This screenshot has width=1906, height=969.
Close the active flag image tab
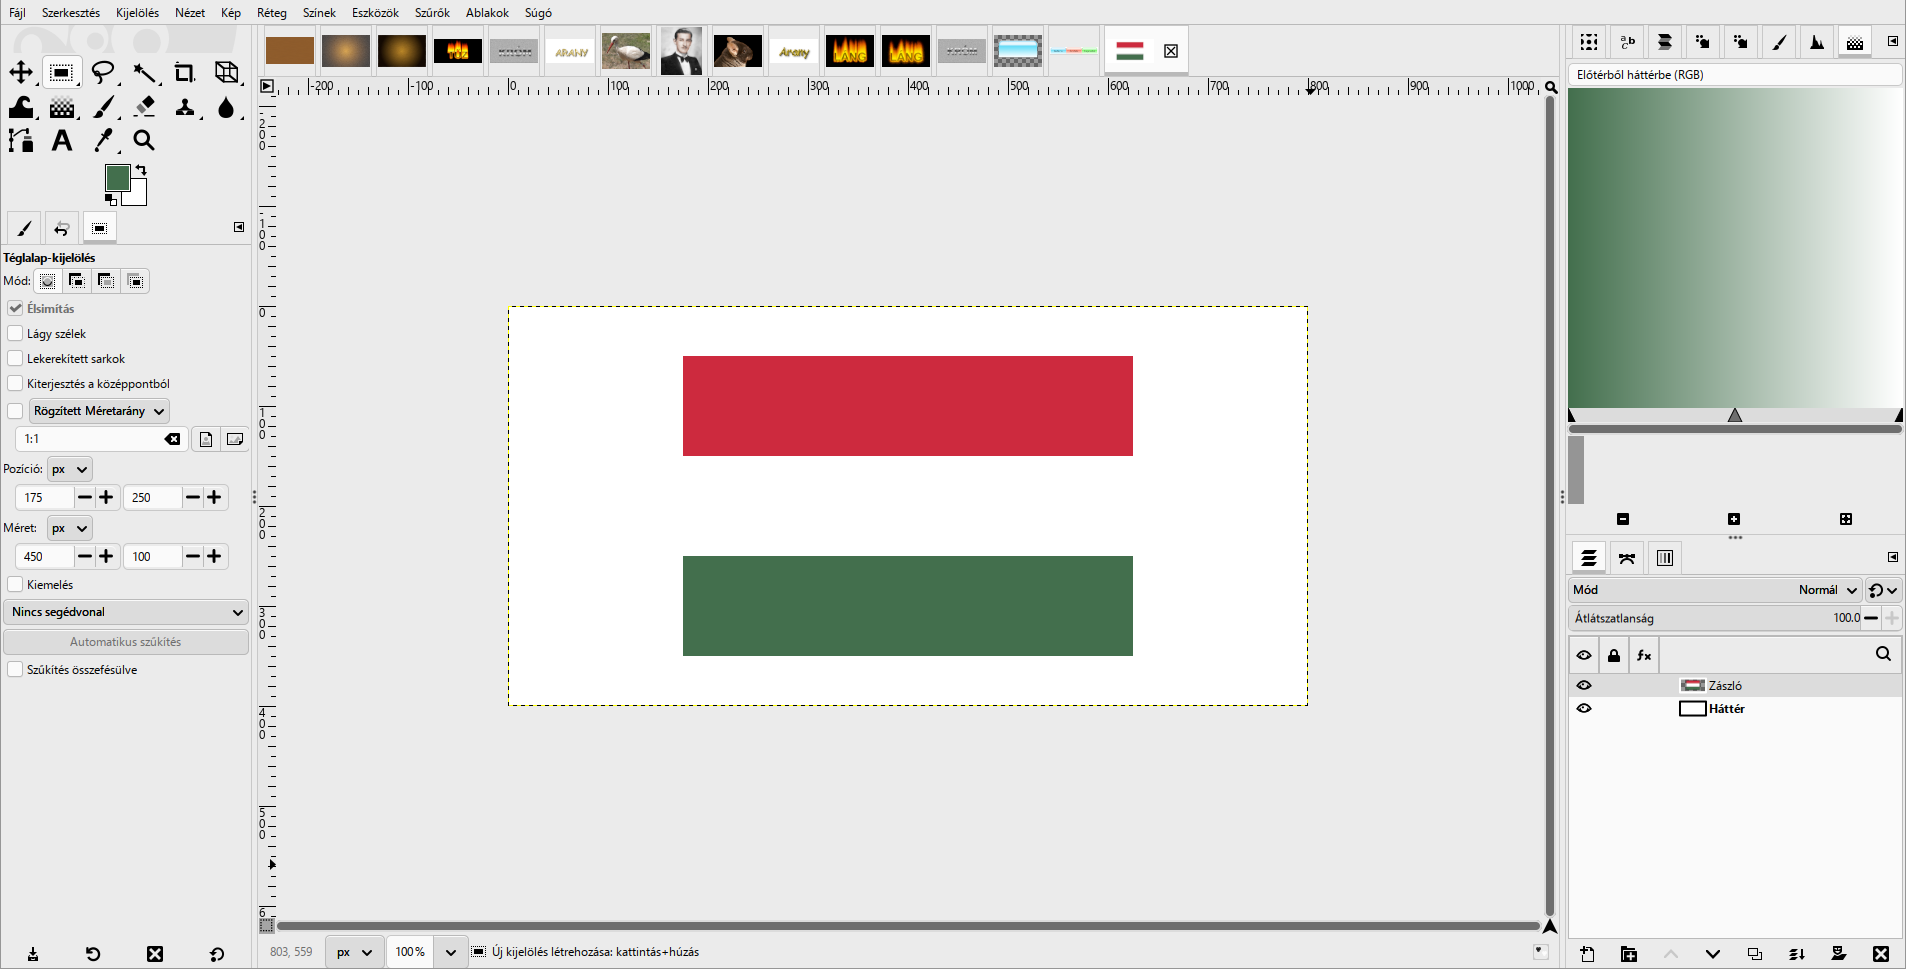1171,51
